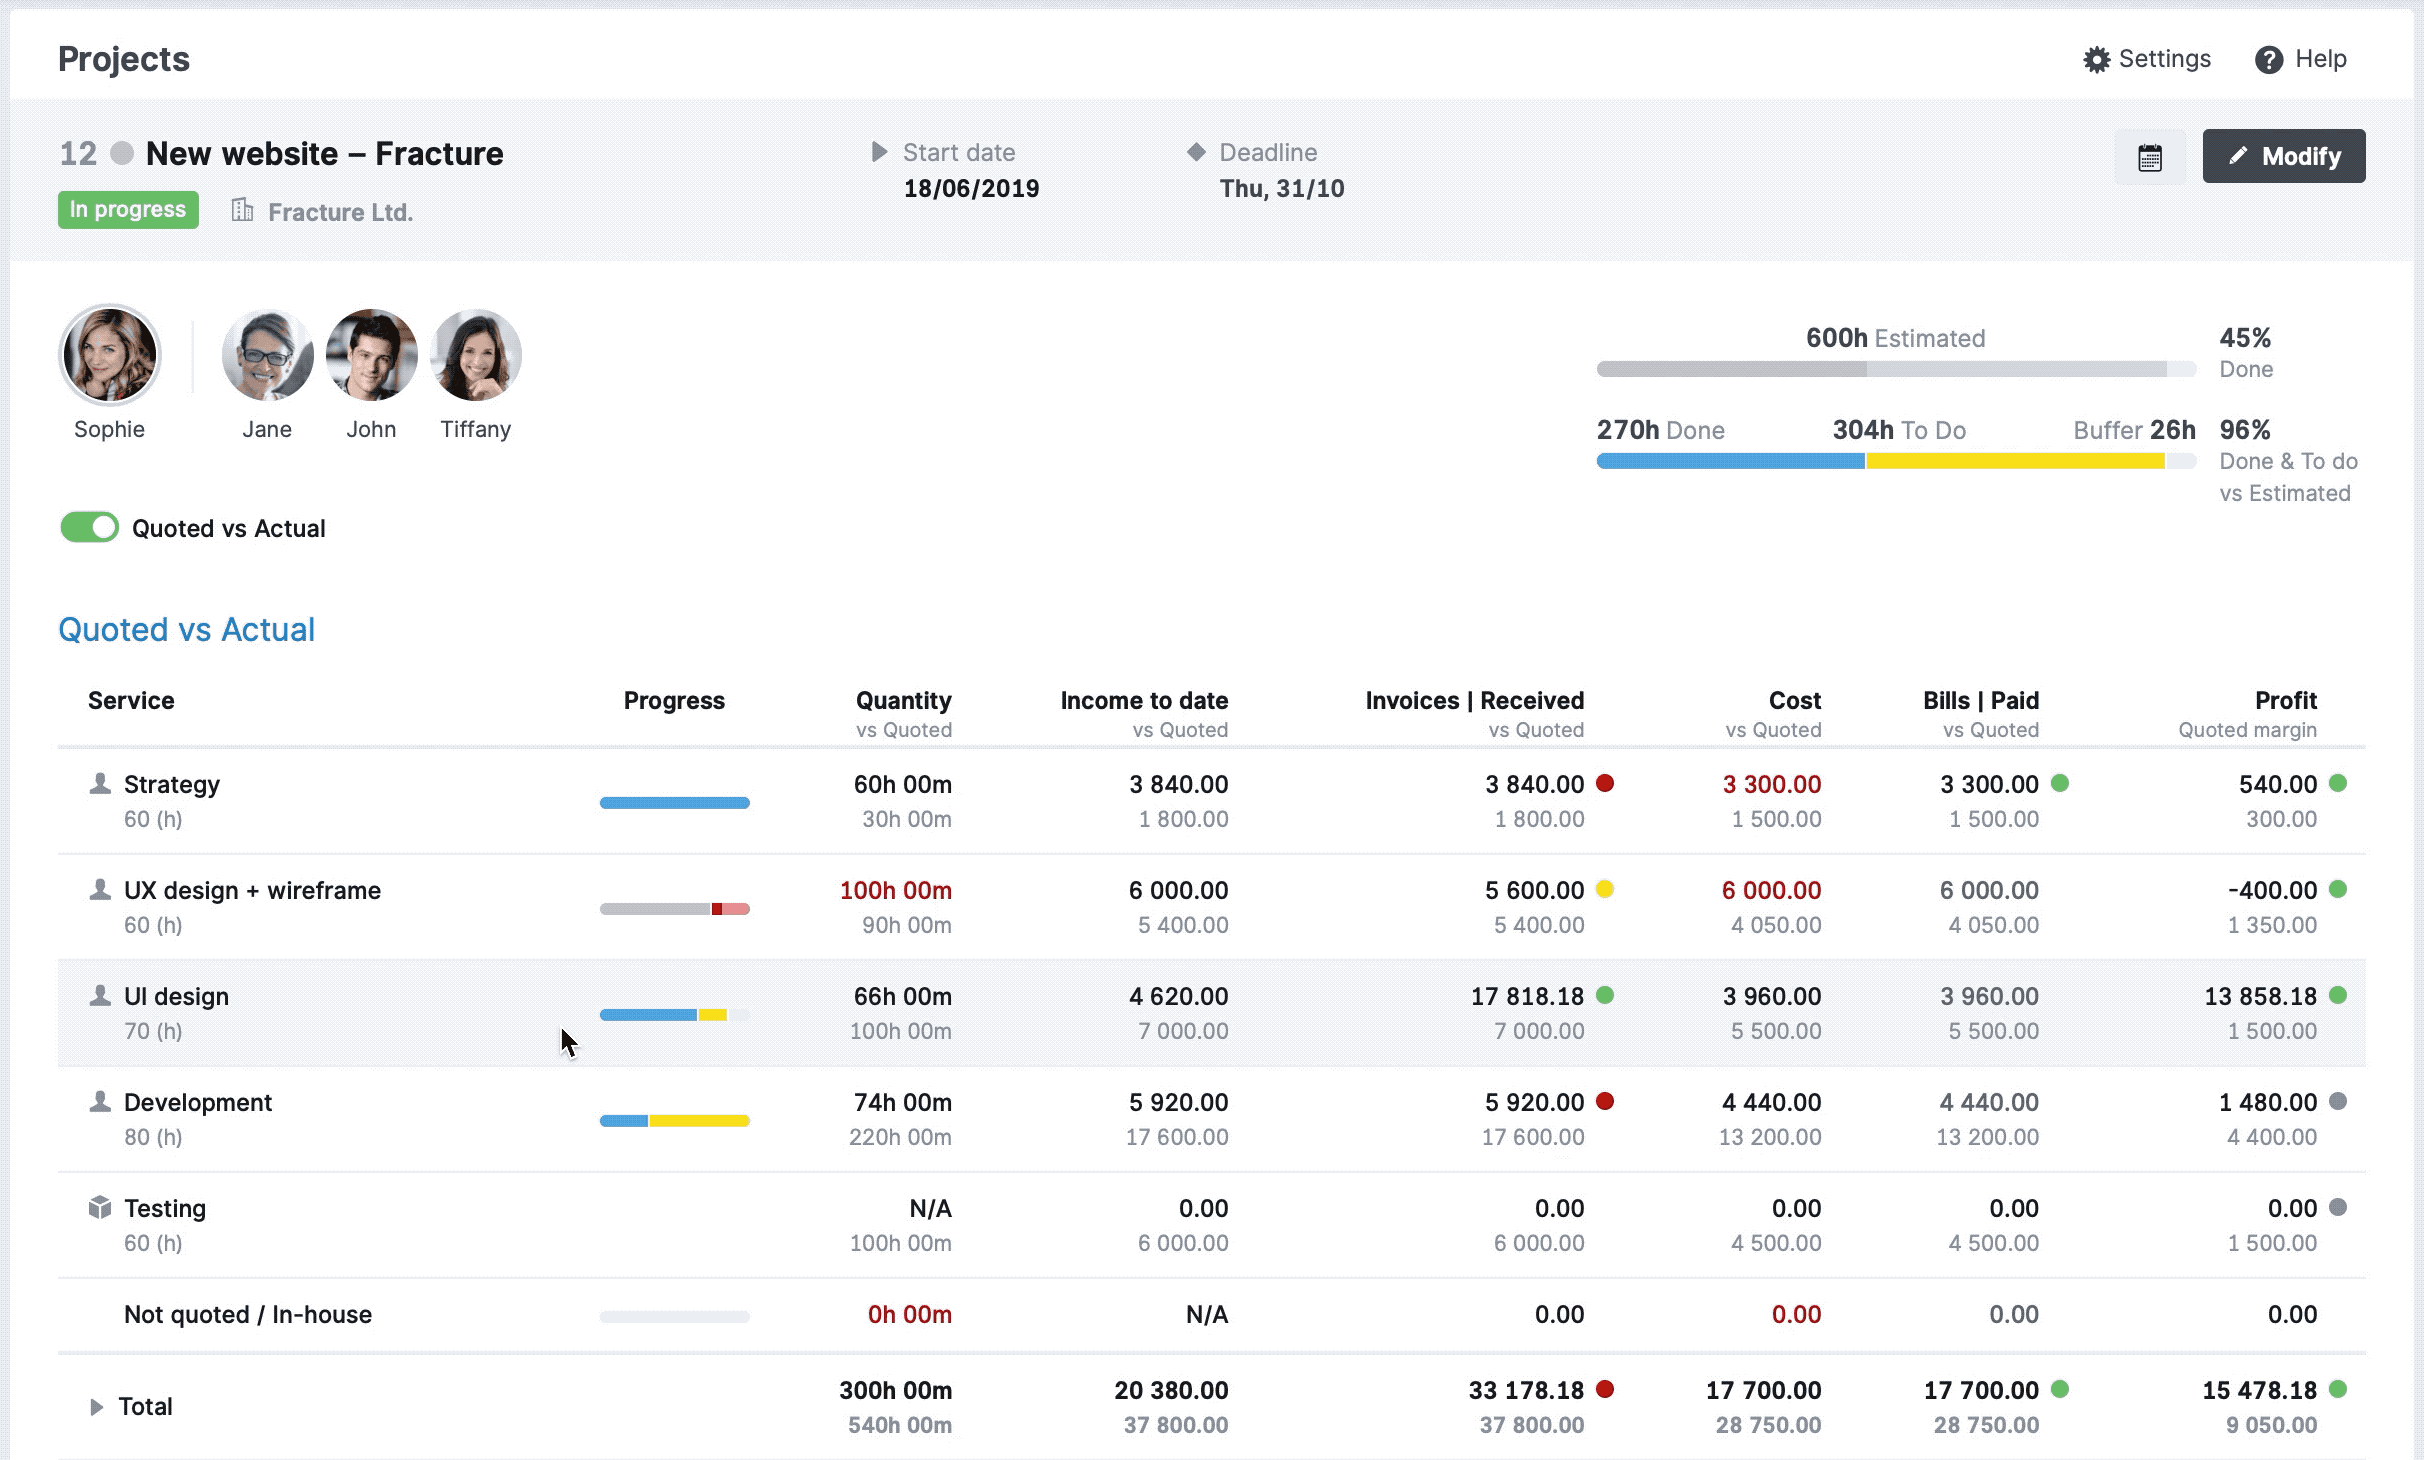Click the Projects page title

[124, 59]
